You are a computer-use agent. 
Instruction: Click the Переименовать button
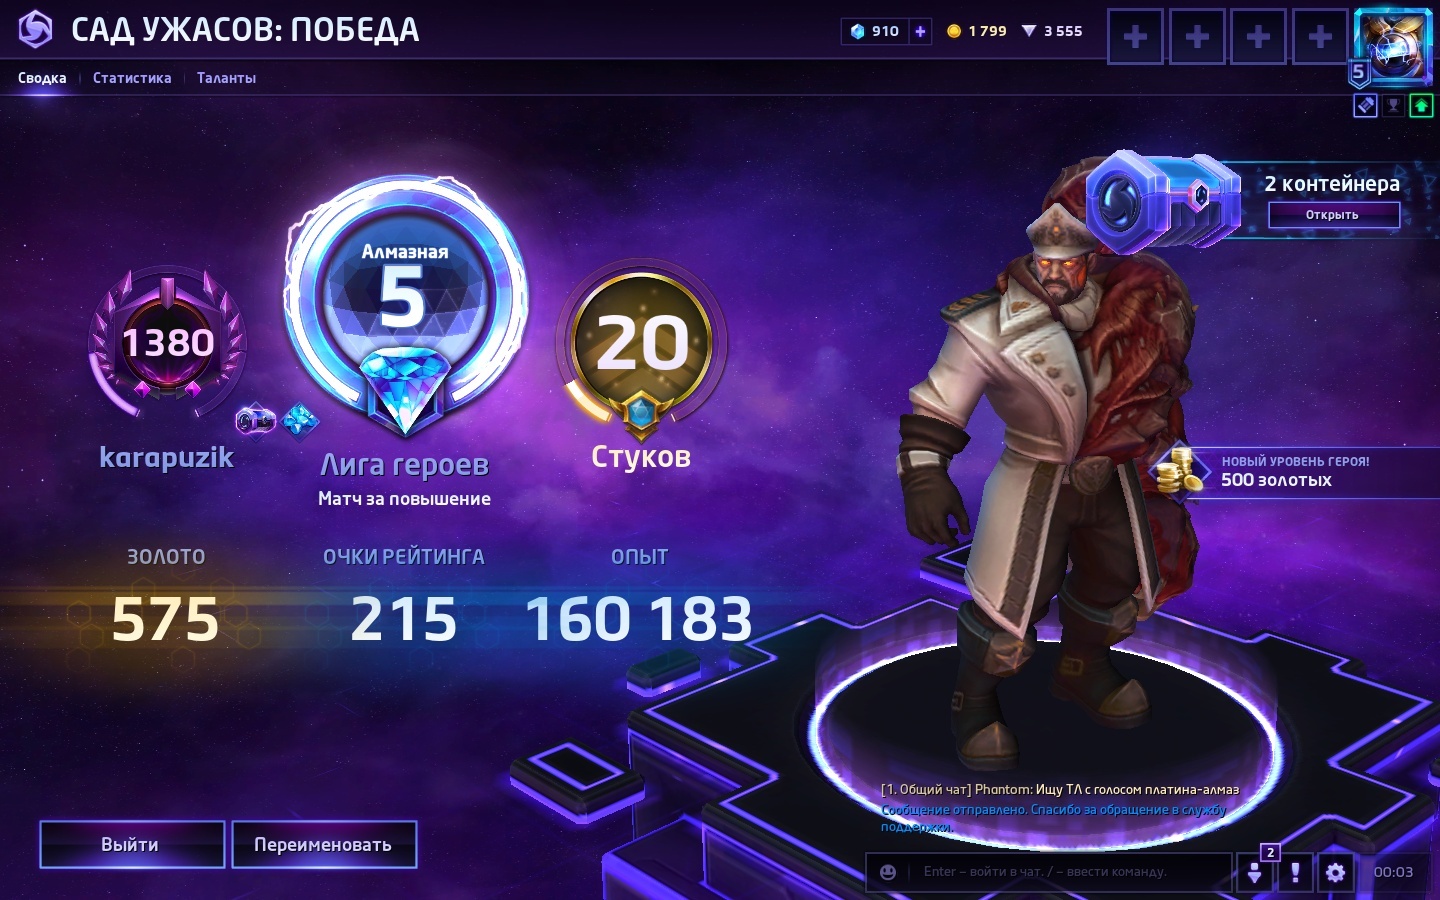[x=324, y=845]
